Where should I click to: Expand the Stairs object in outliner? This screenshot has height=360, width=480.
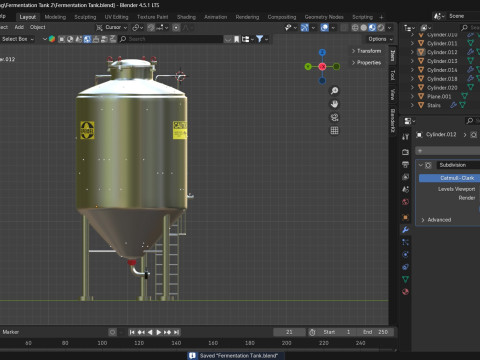412,105
